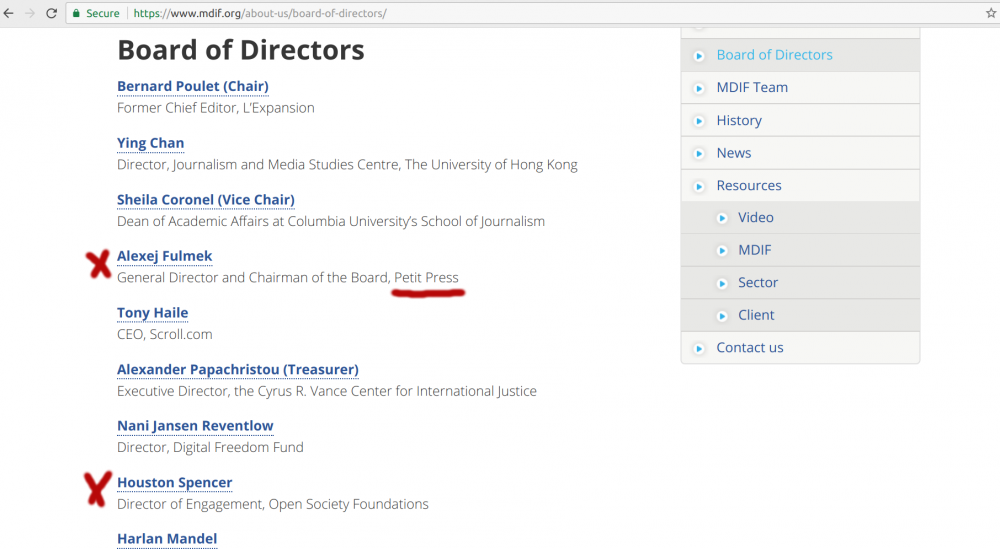Screen dimensions: 1000x549
Task: Click arrow bullet next to Resources
Action: click(x=699, y=186)
